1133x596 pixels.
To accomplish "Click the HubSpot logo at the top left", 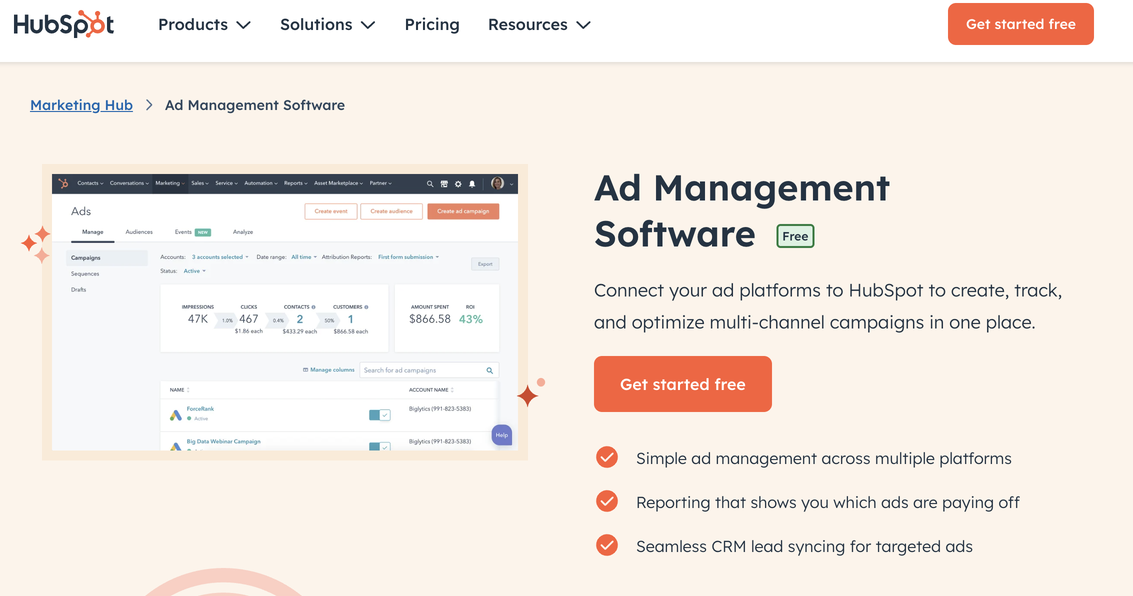I will click(63, 23).
